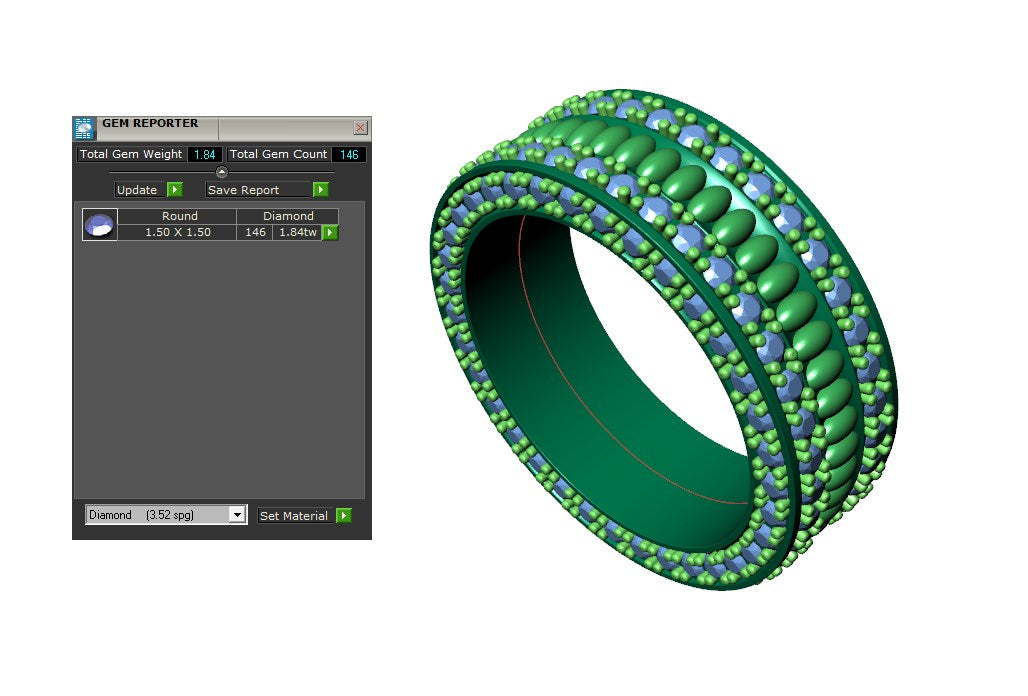The width and height of the screenshot is (1028, 696).
Task: Click the Total Gem Count value 146
Action: (348, 155)
